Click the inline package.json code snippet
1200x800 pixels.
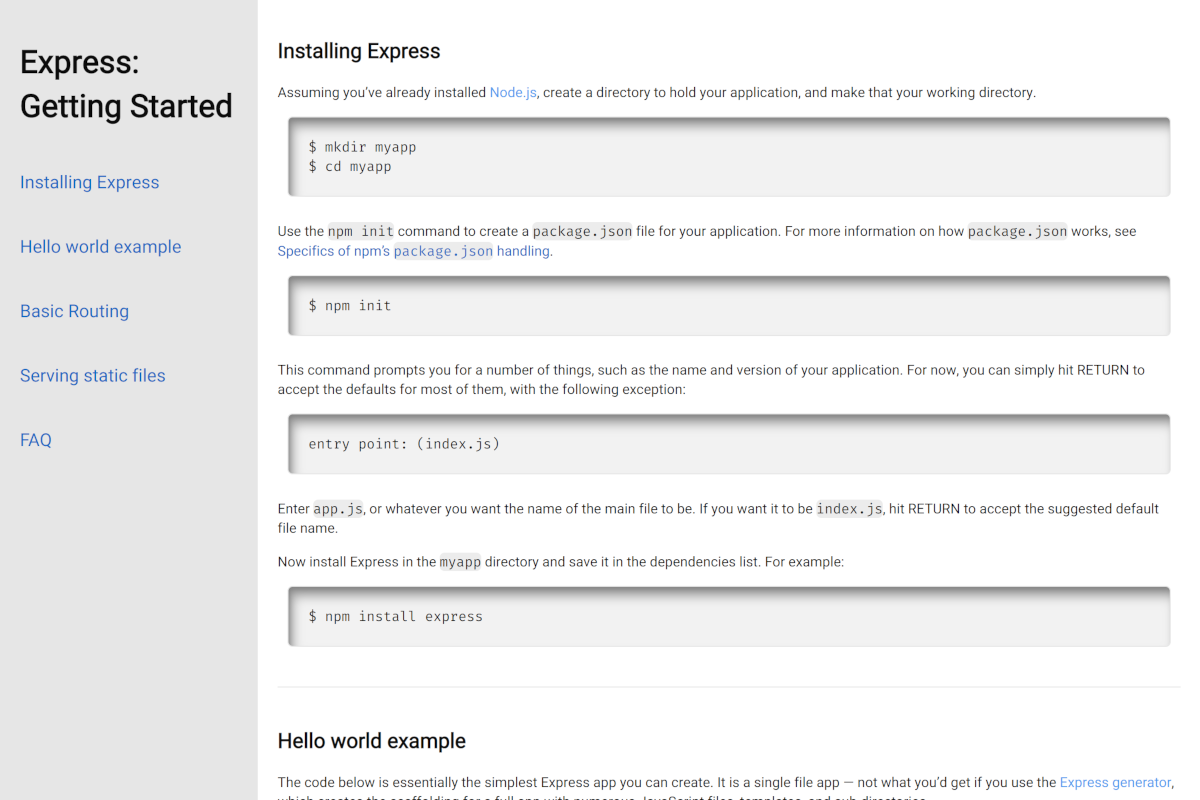(582, 230)
